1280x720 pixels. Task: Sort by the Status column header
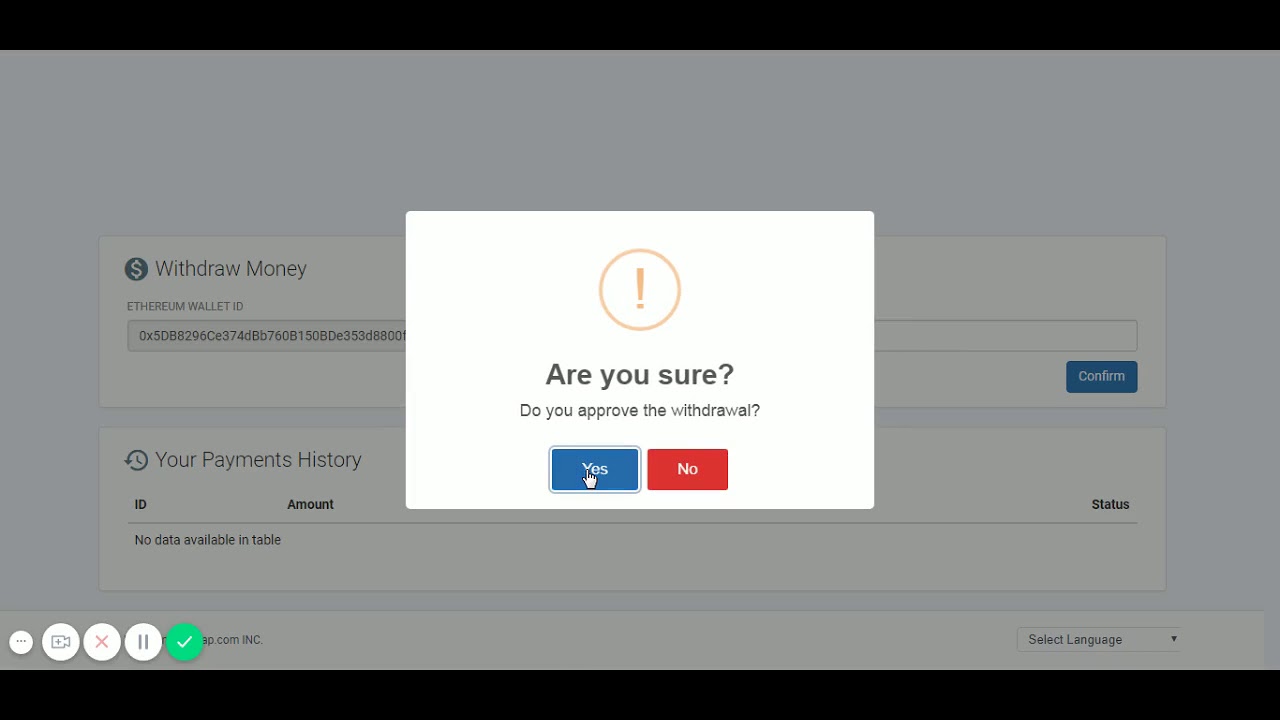(1110, 504)
